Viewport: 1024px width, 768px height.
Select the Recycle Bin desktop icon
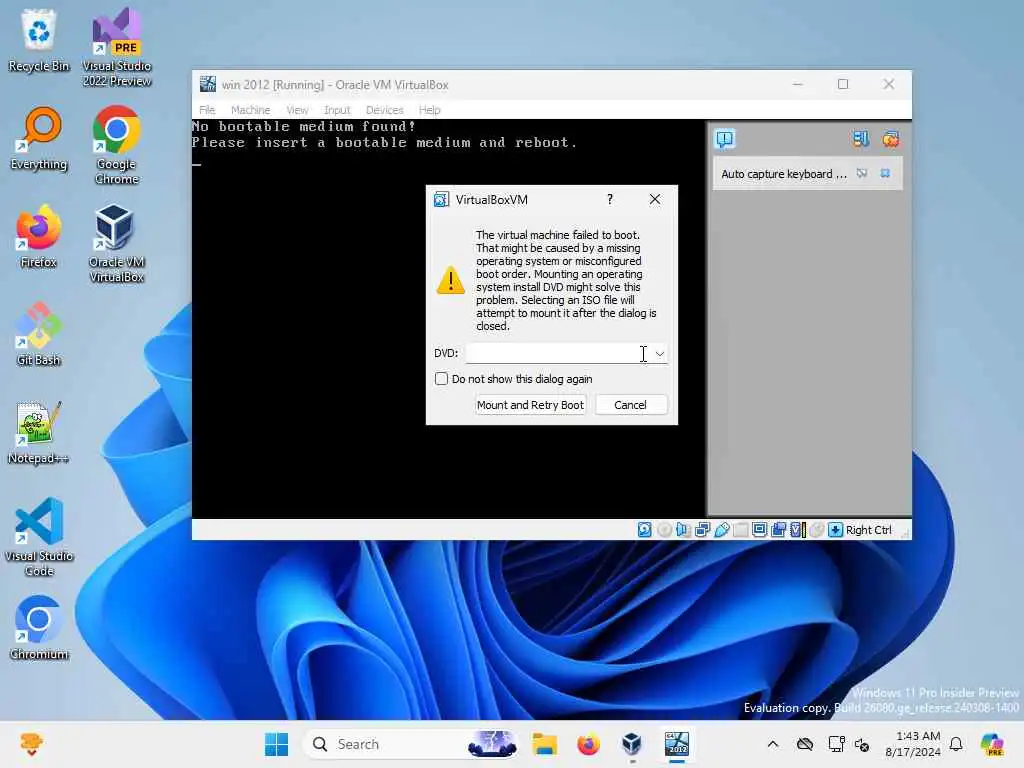pos(39,40)
